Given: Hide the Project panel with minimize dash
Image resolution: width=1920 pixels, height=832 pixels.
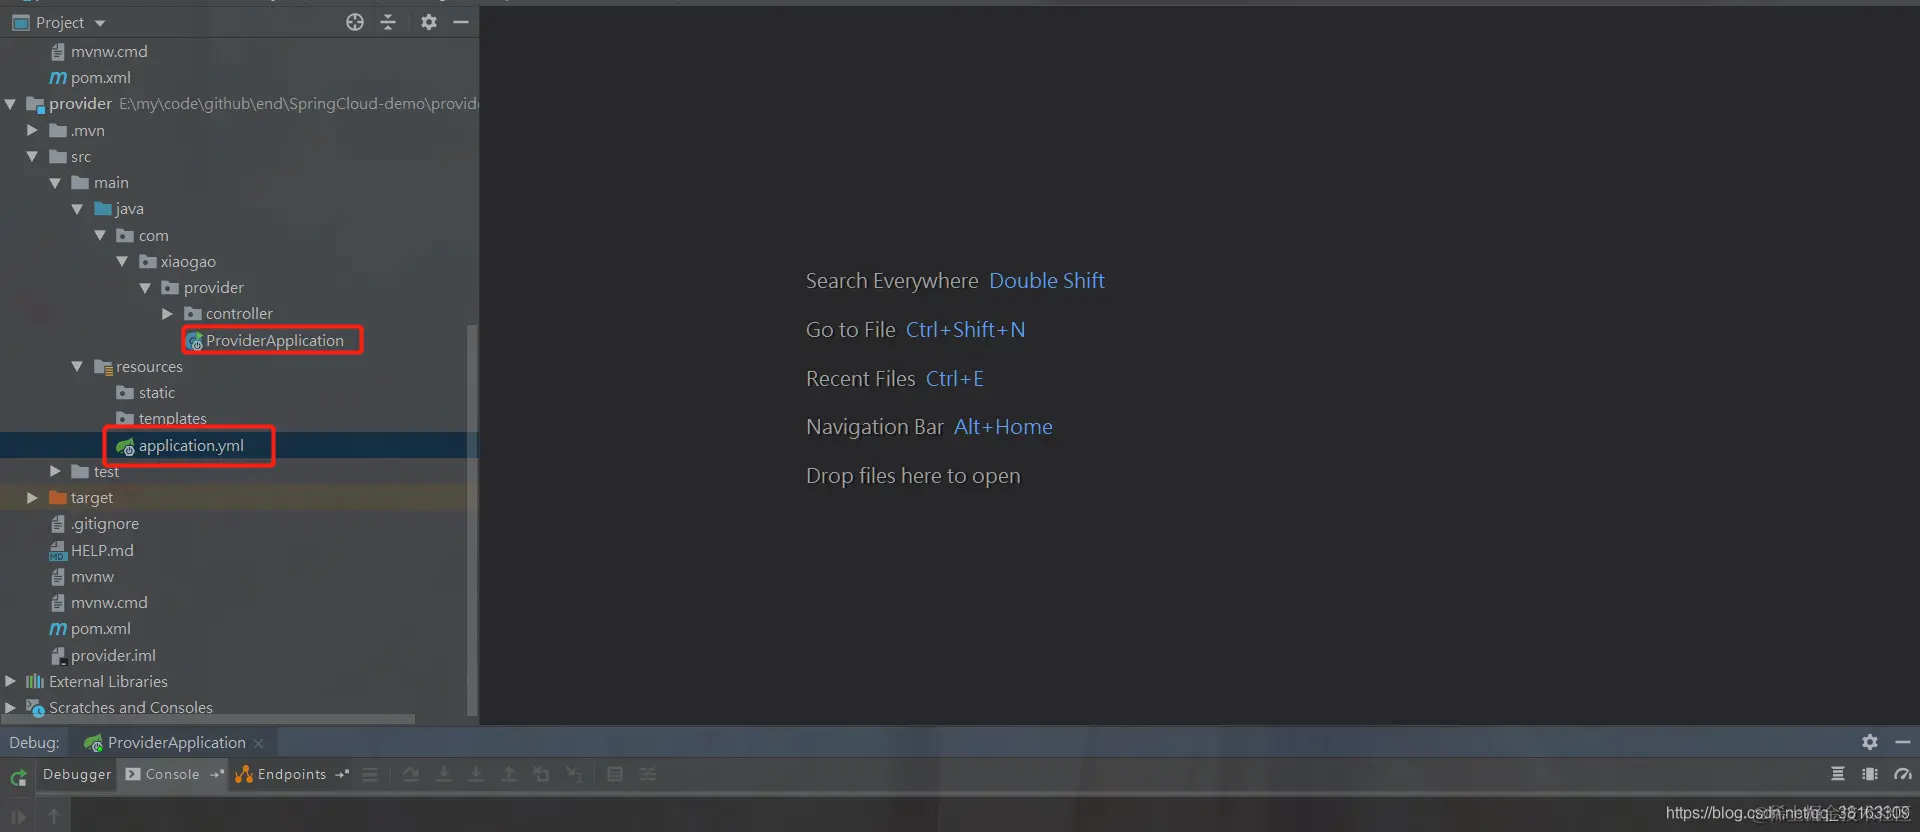Looking at the screenshot, I should pos(461,22).
